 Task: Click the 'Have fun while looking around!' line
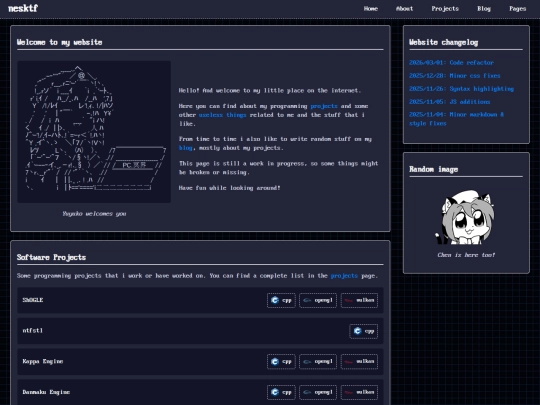click(x=229, y=188)
